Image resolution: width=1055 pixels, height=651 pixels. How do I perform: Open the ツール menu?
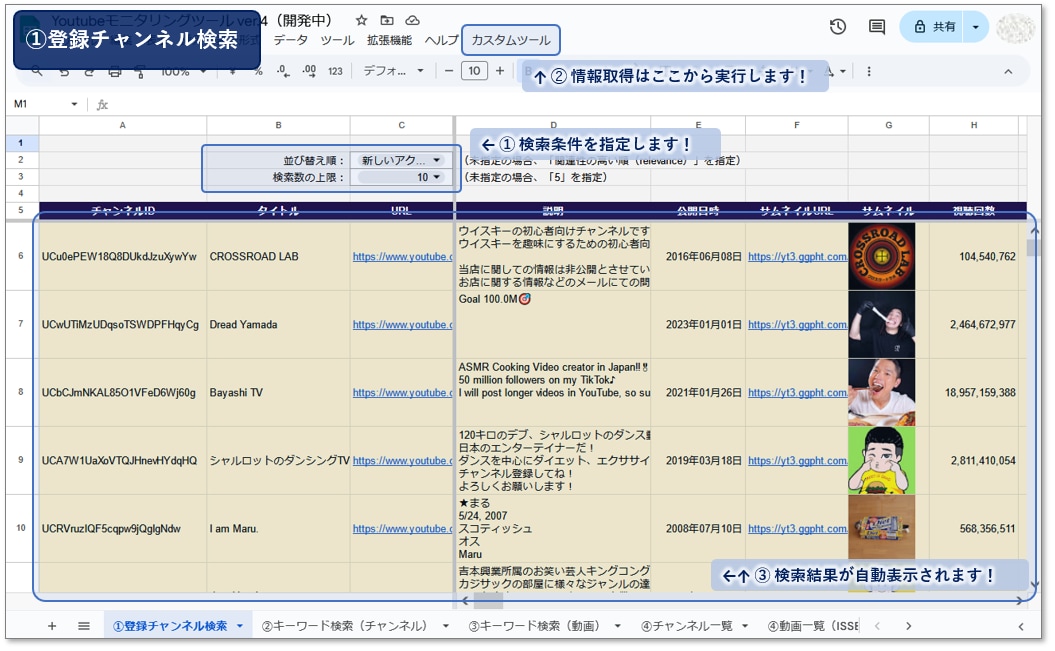(x=337, y=40)
